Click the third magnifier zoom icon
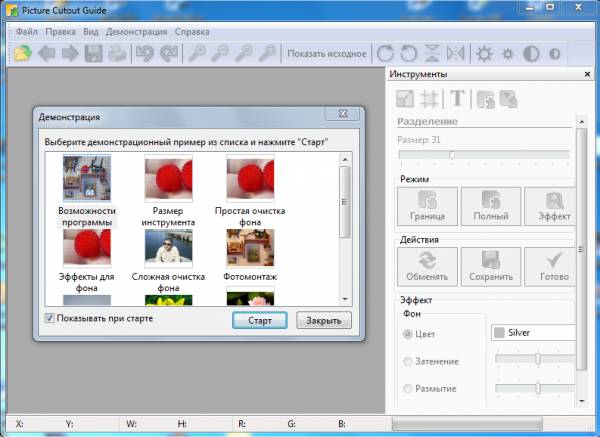 244,54
